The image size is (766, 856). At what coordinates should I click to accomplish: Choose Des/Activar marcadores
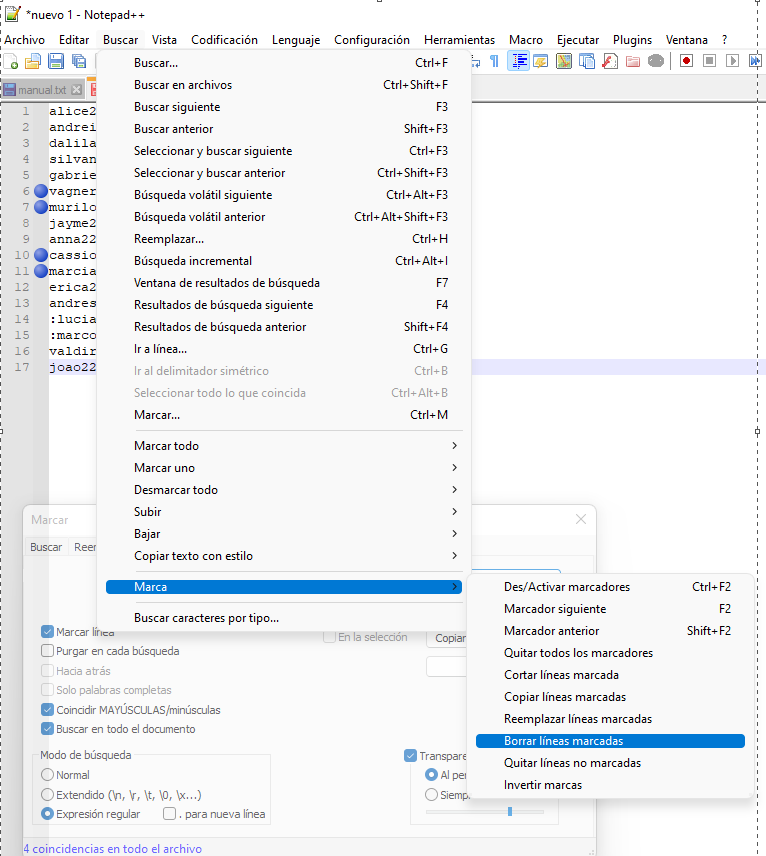tap(610, 587)
